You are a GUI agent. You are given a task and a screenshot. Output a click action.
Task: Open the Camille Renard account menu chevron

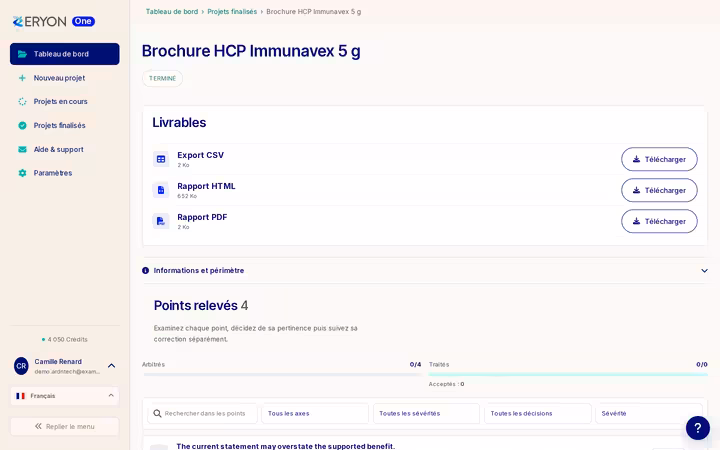pos(111,366)
